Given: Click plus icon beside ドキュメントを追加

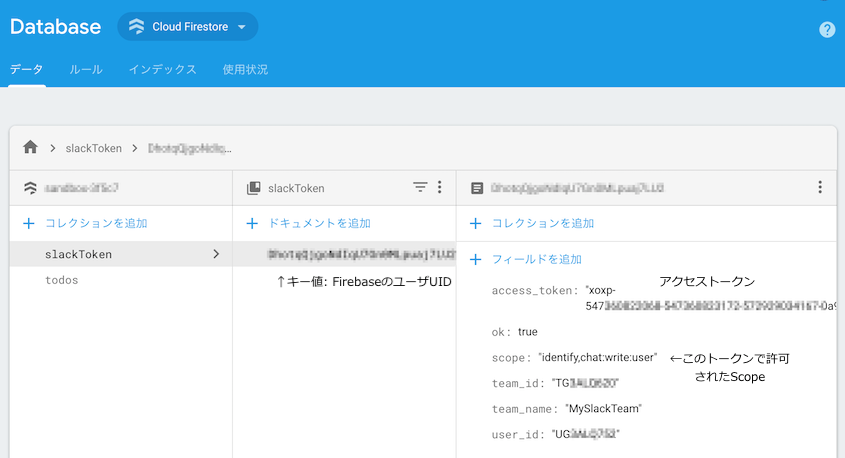Looking at the screenshot, I should [253, 223].
